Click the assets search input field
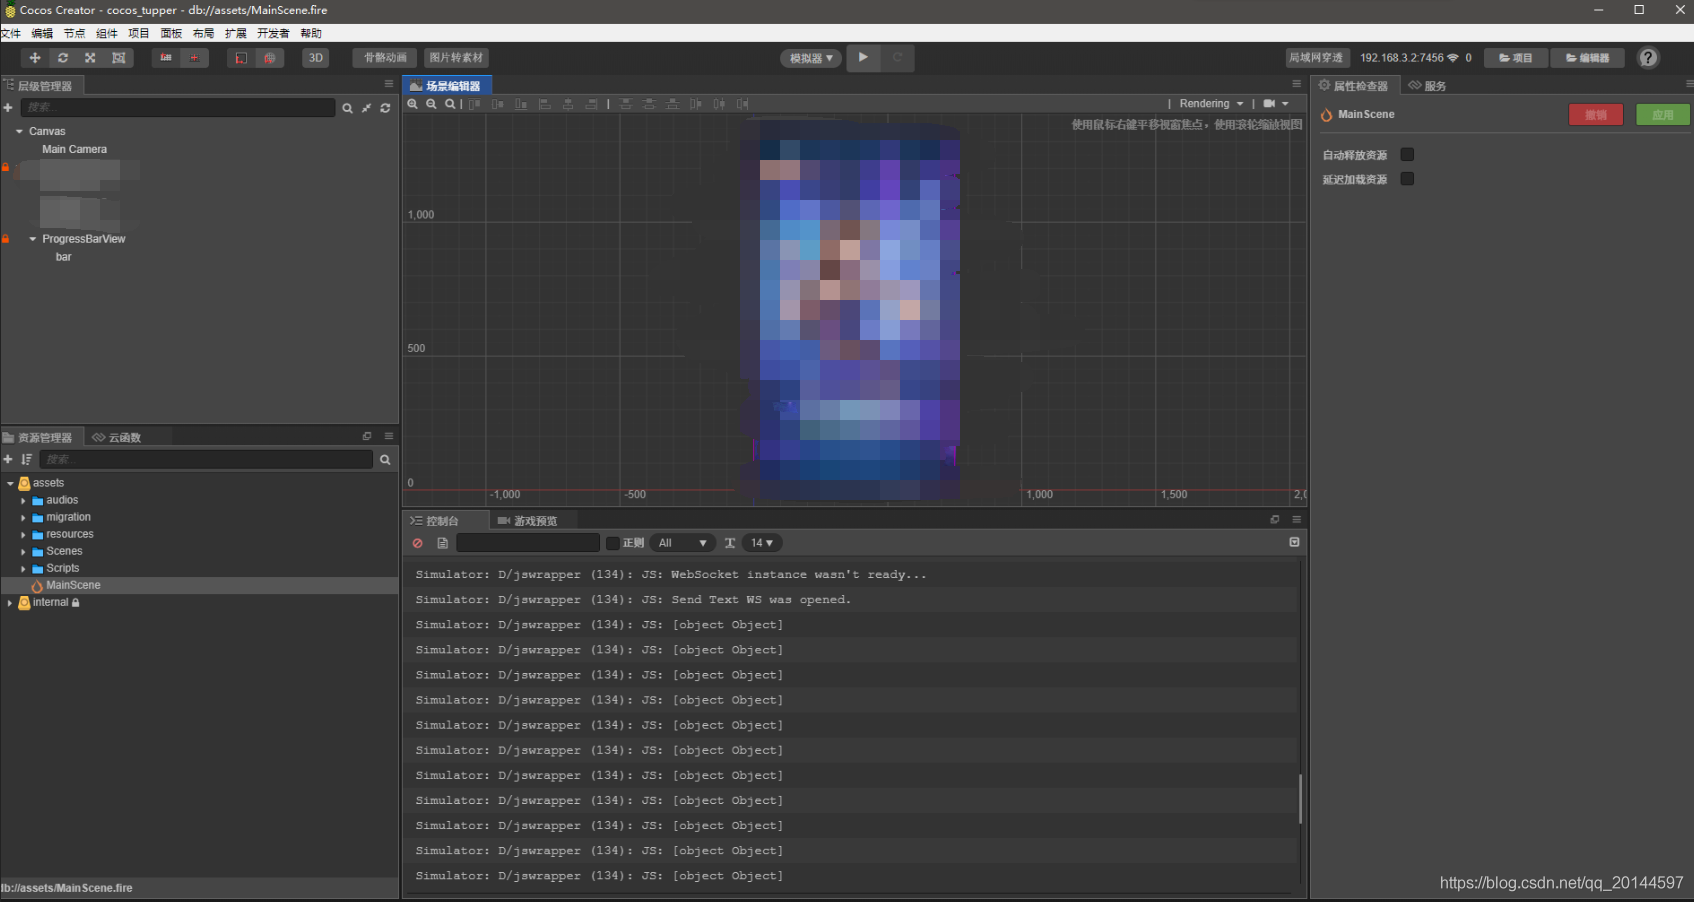 click(x=206, y=460)
